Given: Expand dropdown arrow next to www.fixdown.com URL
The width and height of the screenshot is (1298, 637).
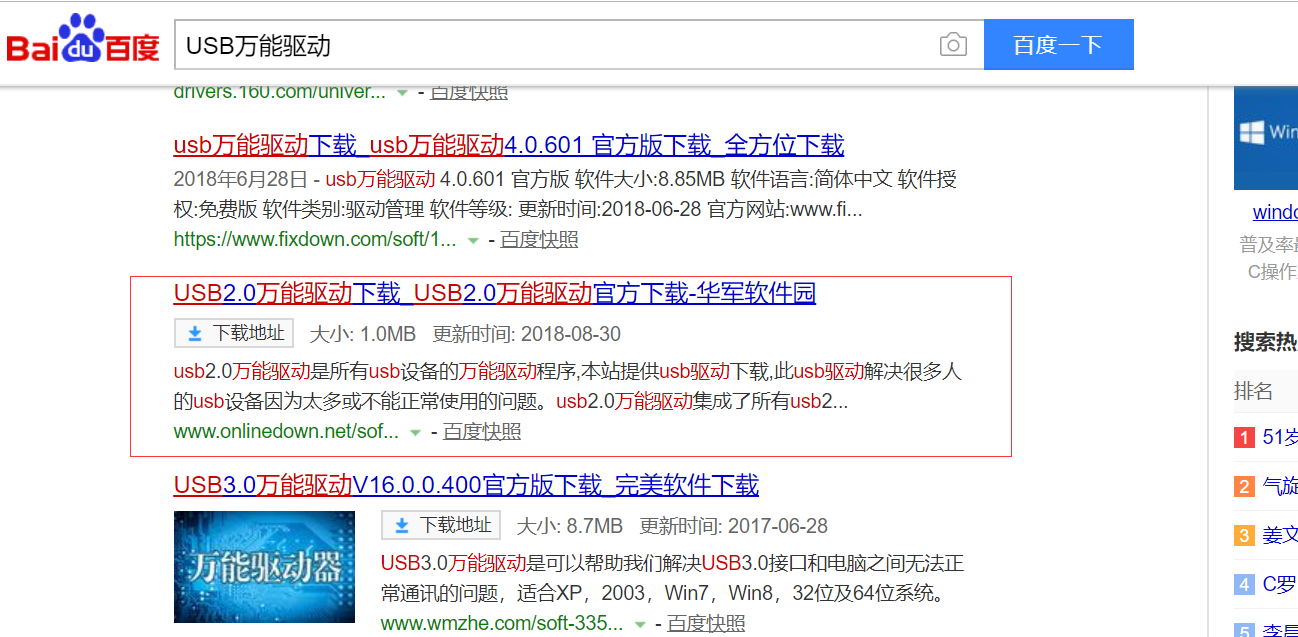Looking at the screenshot, I should click(x=472, y=239).
